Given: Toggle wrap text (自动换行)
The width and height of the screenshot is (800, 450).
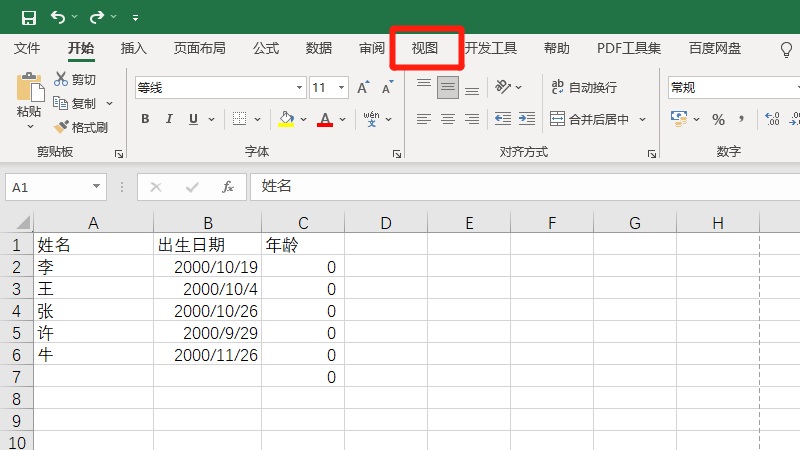Looking at the screenshot, I should pos(584,87).
